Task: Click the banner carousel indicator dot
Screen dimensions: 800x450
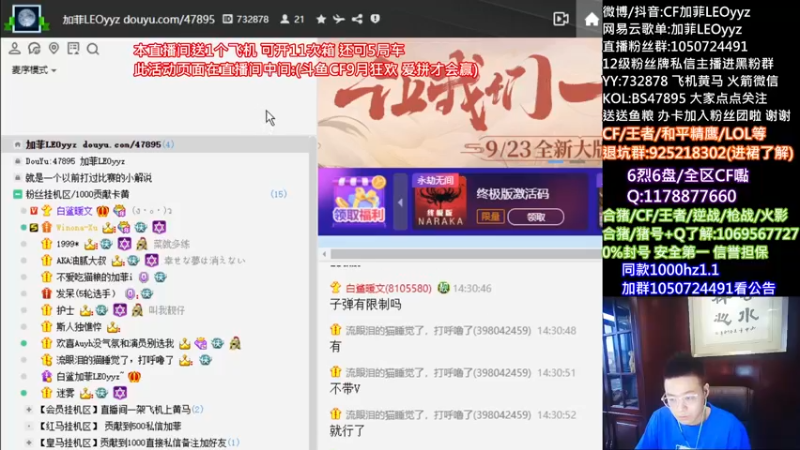Action: (x=556, y=162)
